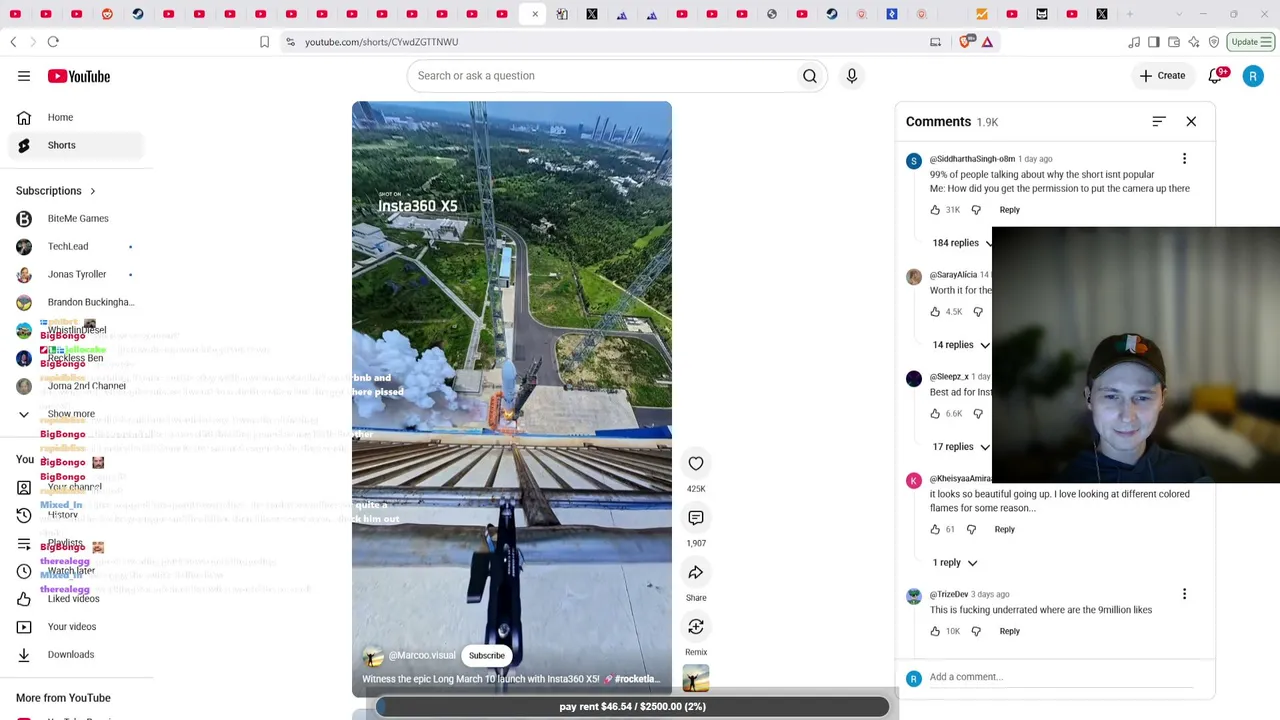
Task: Sort comments with the sort icon
Action: (1159, 121)
